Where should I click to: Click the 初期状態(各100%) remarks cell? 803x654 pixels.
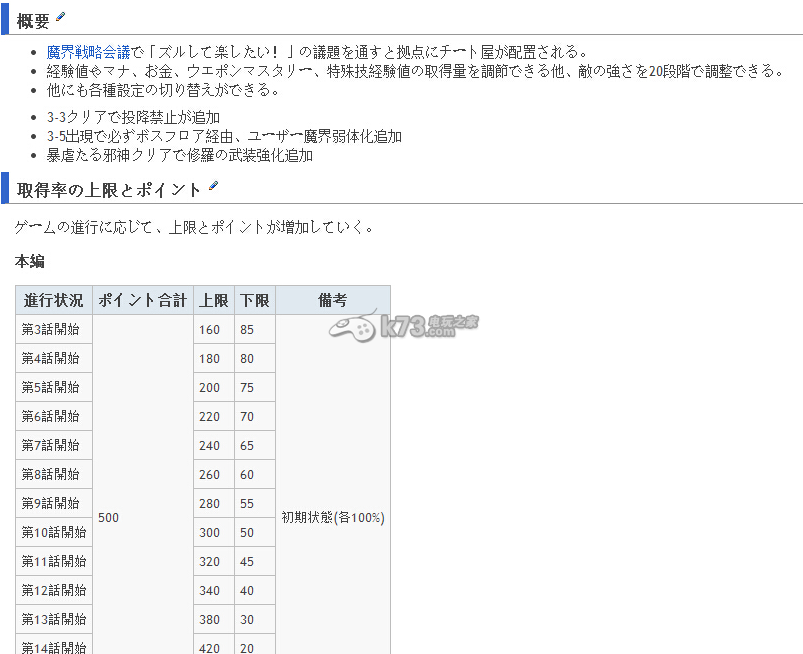[x=332, y=518]
